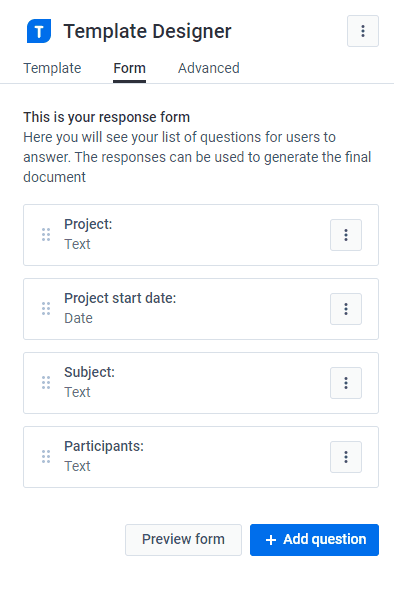Select the Project start date question card

coord(201,309)
